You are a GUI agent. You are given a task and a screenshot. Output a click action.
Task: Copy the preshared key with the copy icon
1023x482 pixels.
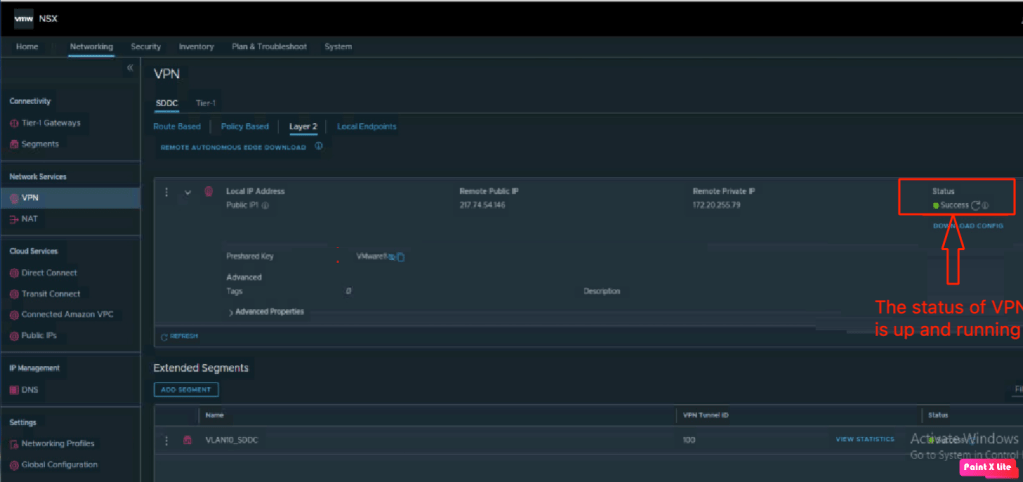[401, 257]
